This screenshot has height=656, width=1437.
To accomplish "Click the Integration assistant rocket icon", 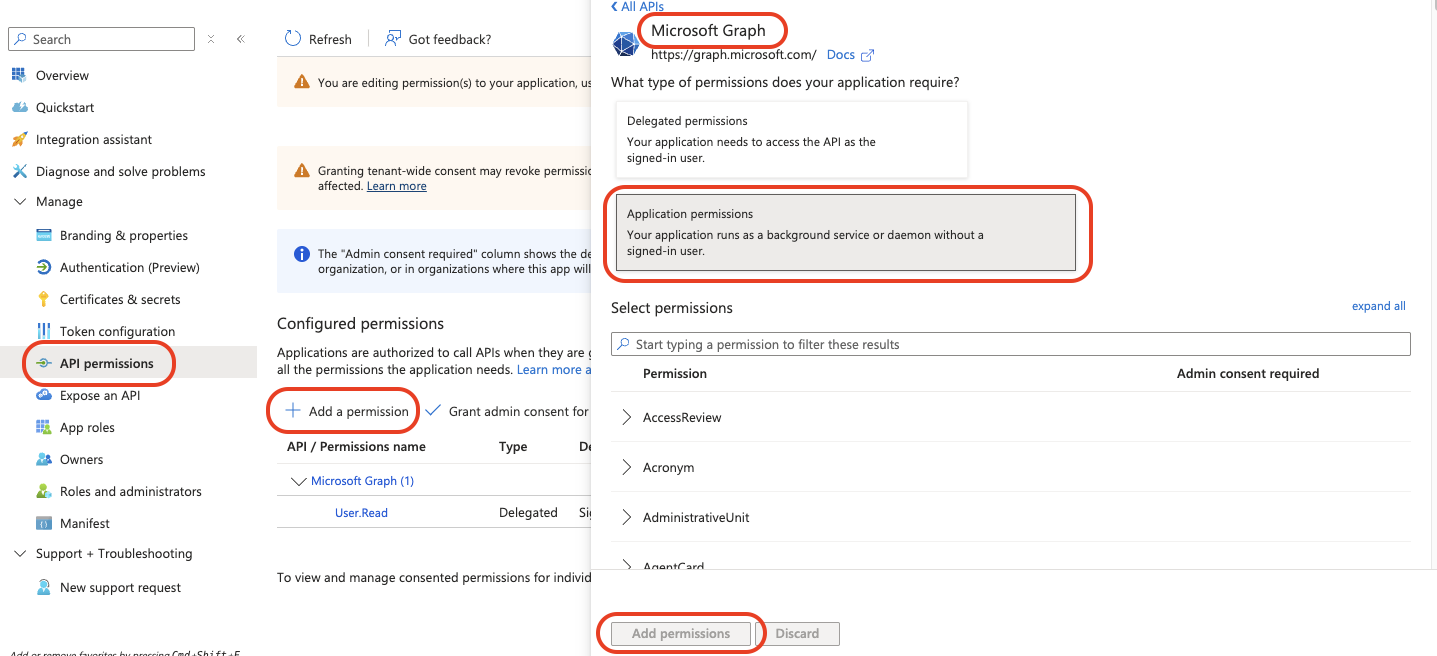I will [19, 139].
